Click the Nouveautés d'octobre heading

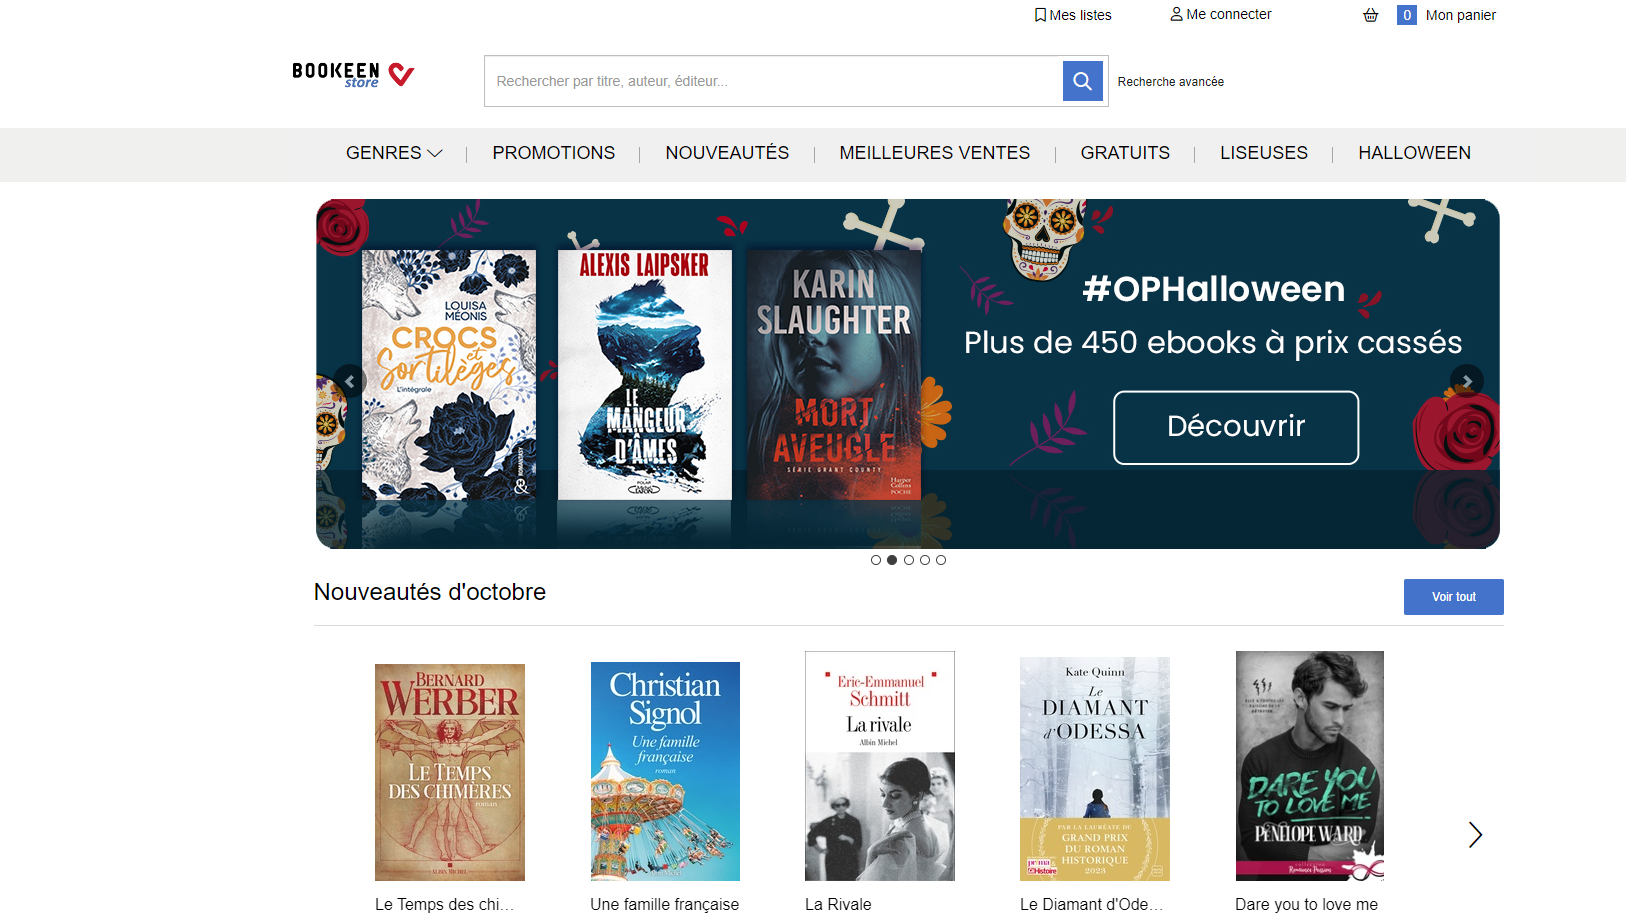point(430,592)
